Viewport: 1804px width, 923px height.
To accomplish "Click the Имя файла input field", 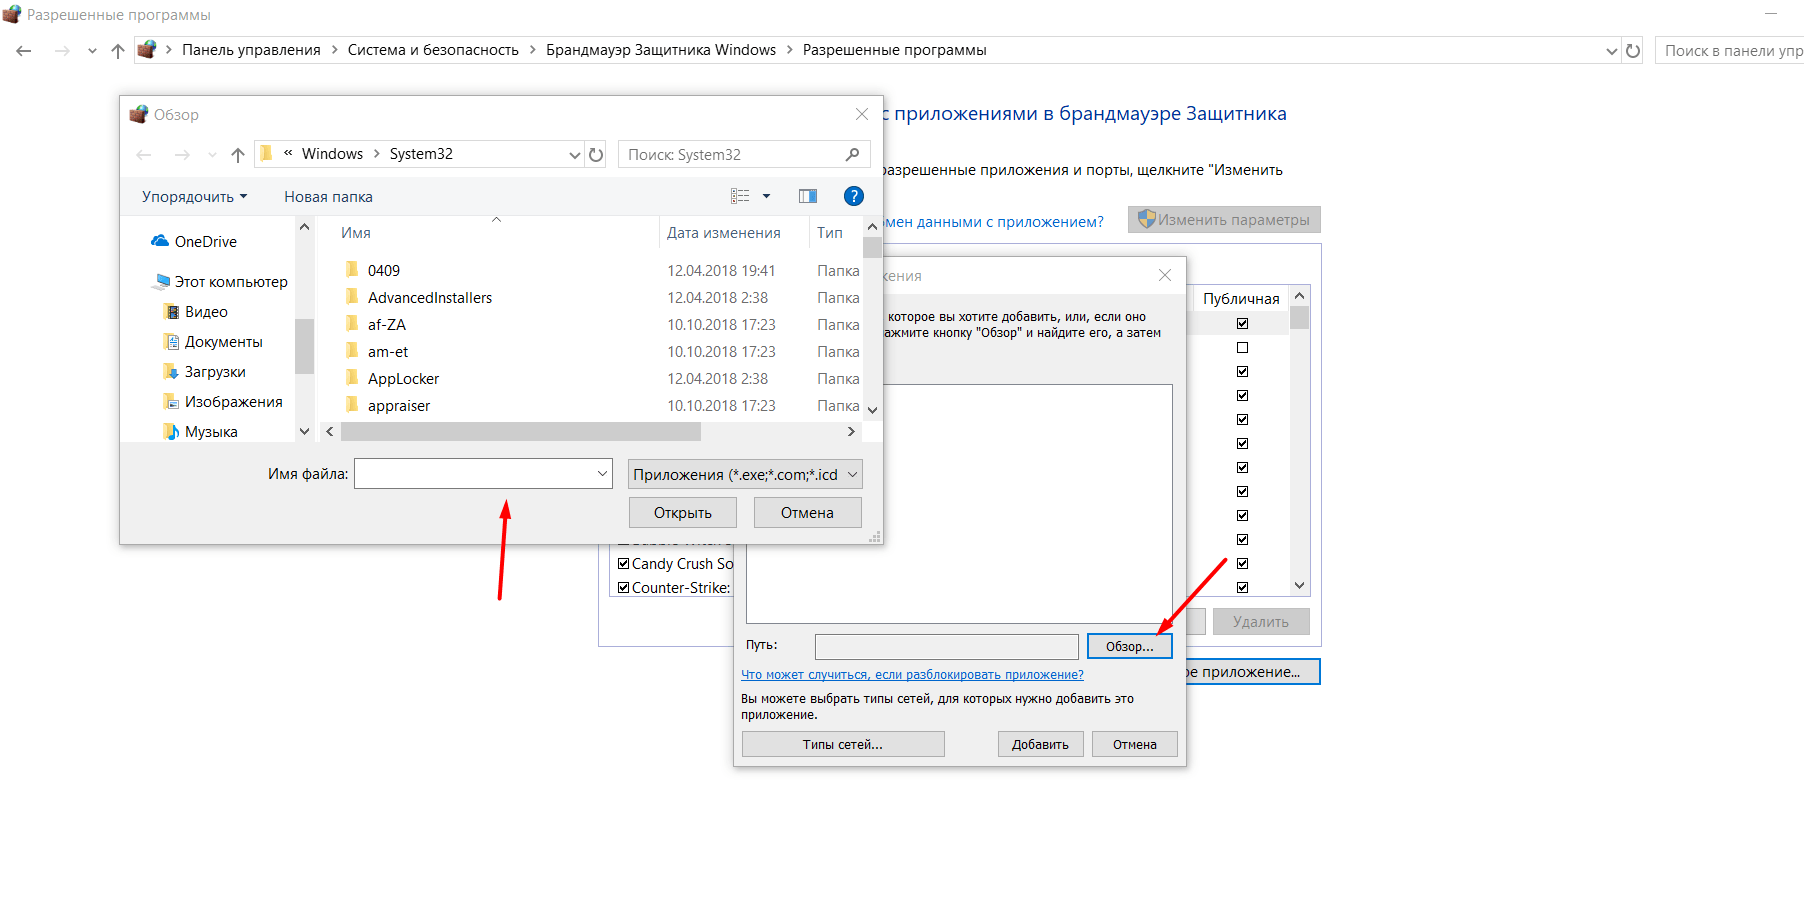I will pyautogui.click(x=483, y=474).
